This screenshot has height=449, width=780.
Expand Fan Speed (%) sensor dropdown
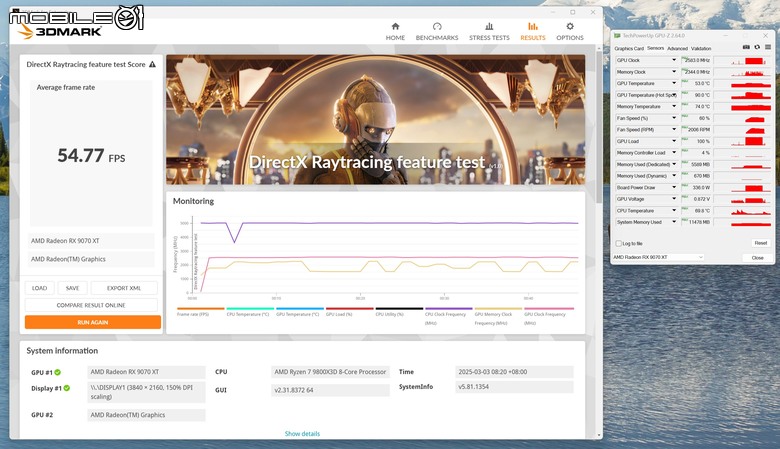point(674,118)
